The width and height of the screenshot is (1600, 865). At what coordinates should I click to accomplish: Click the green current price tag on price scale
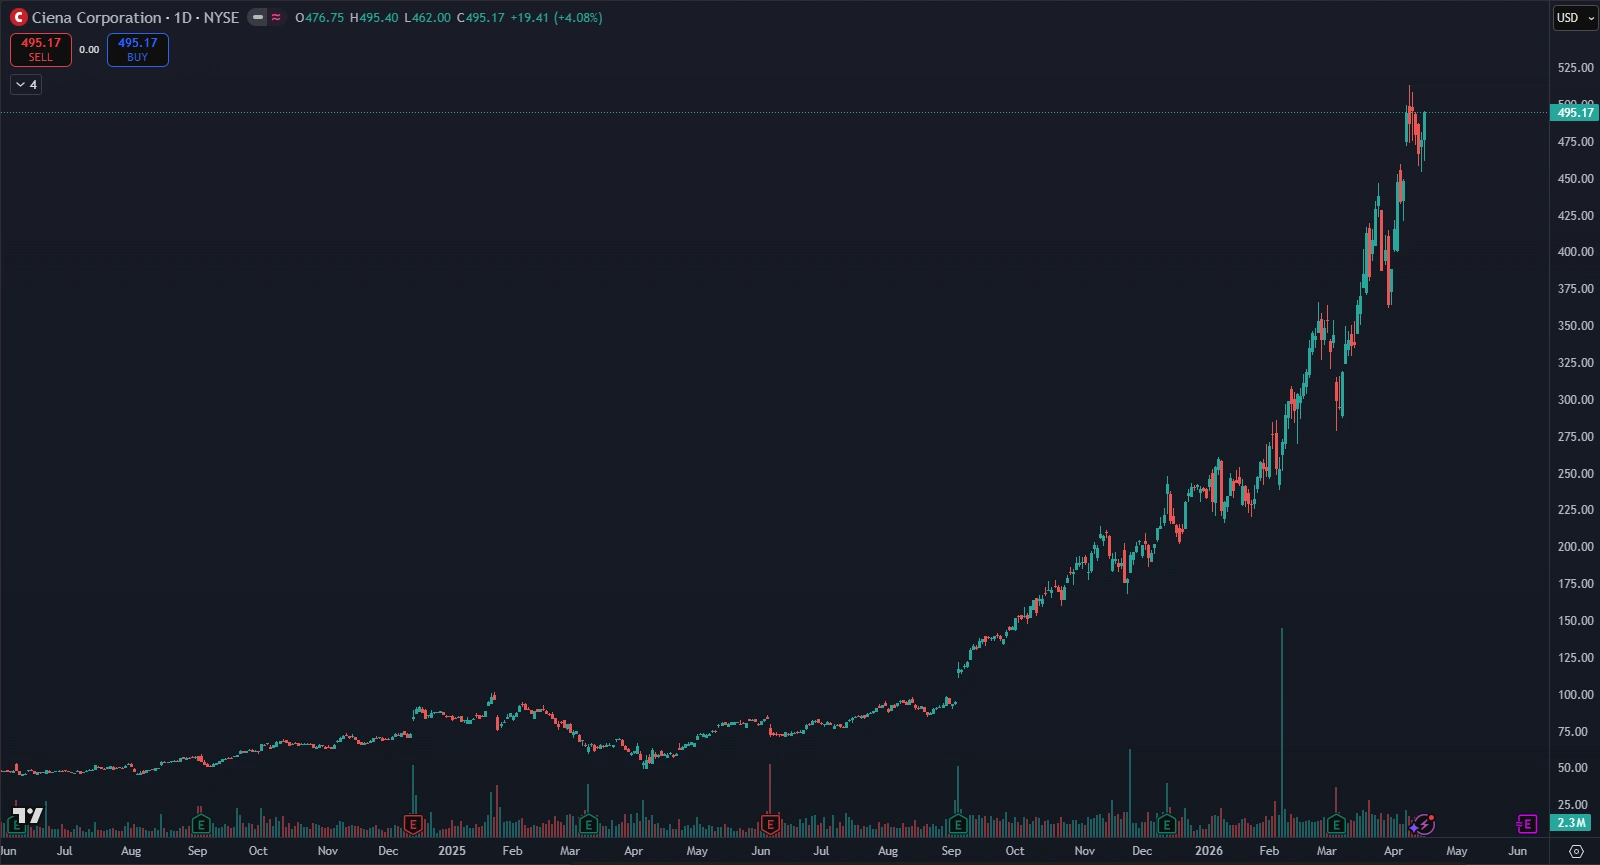click(x=1574, y=113)
